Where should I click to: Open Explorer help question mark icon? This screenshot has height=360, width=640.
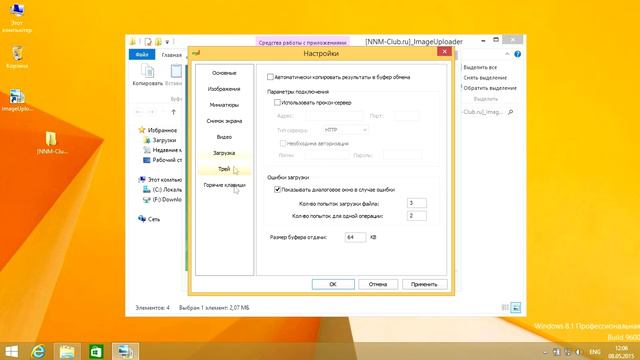[x=518, y=54]
